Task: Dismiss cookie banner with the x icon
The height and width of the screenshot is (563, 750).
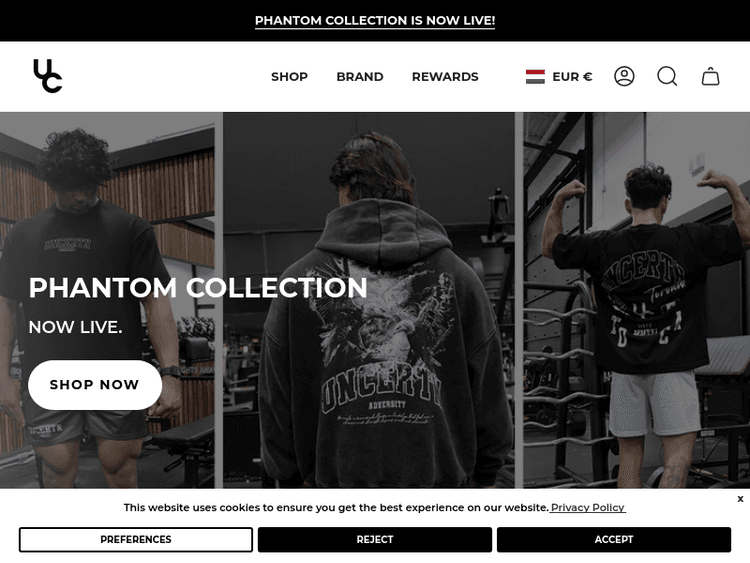Action: (x=740, y=499)
